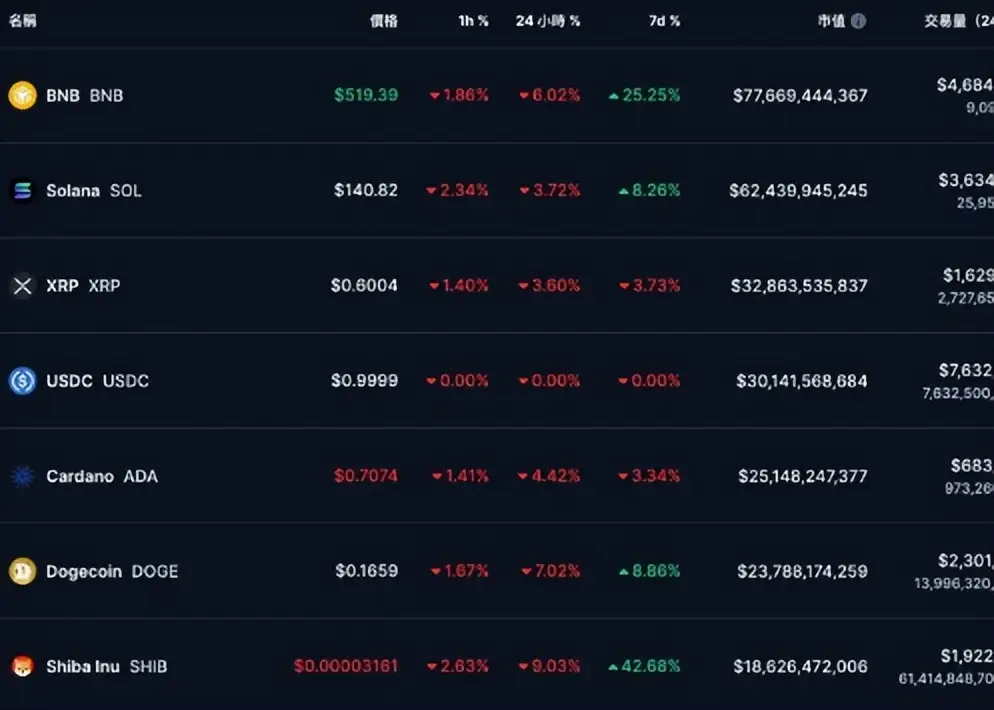Screen dimensions: 994x710
Task: Click BNB's price $519.39
Action: coord(366,95)
